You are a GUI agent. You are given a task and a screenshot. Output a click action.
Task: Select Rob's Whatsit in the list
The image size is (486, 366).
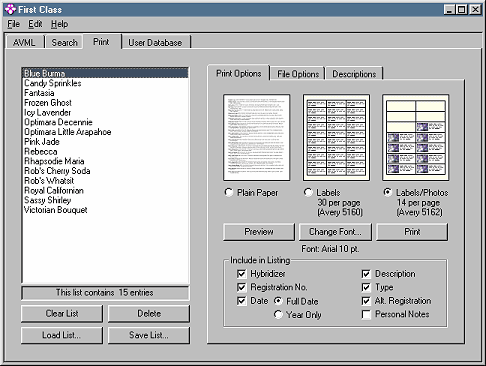(105, 181)
